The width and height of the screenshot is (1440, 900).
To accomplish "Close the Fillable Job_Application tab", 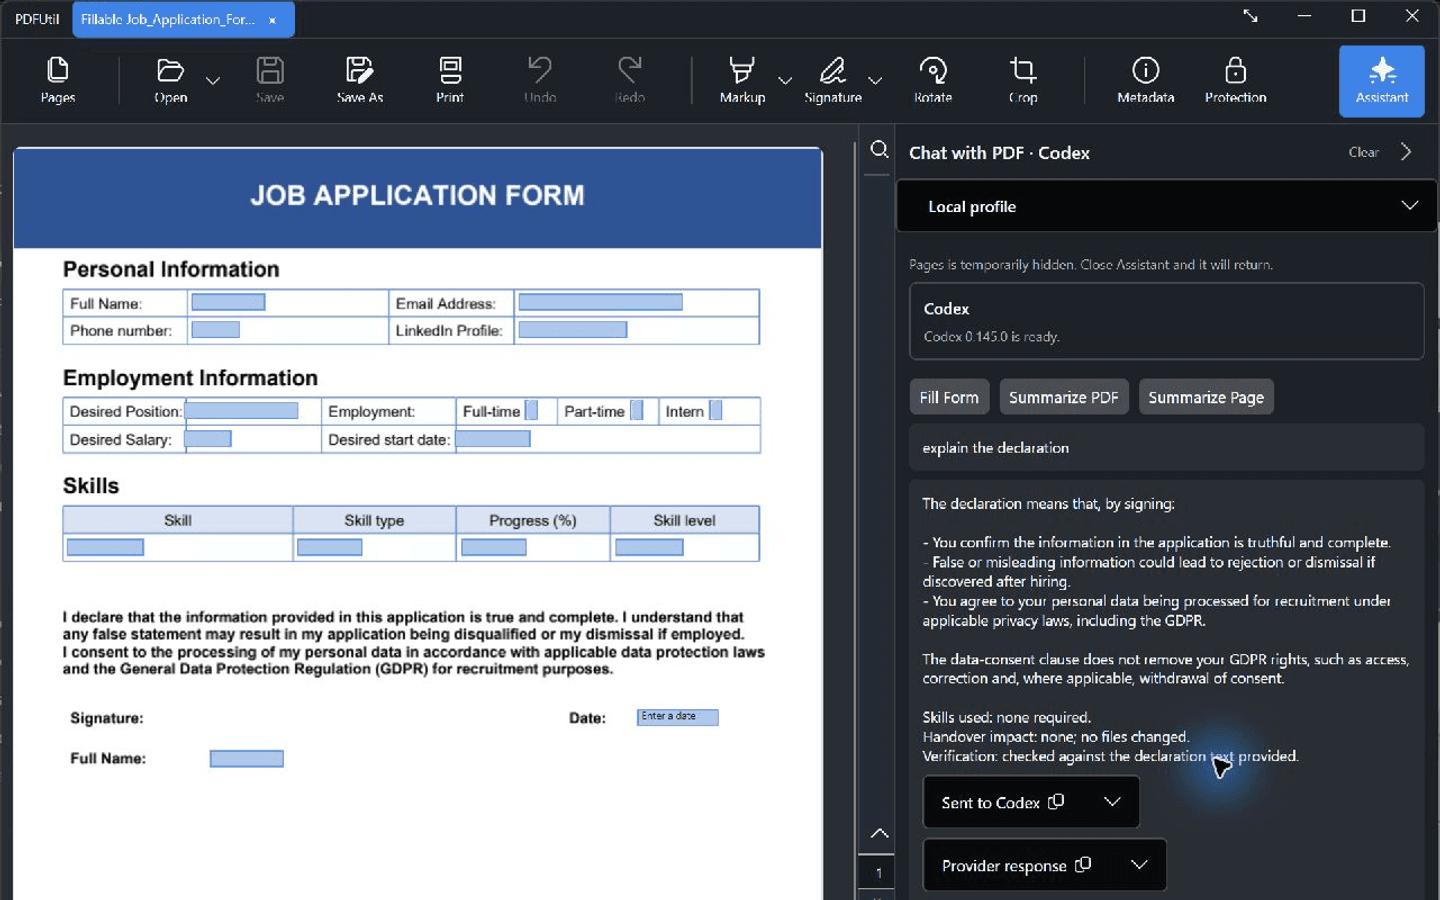I will (272, 20).
